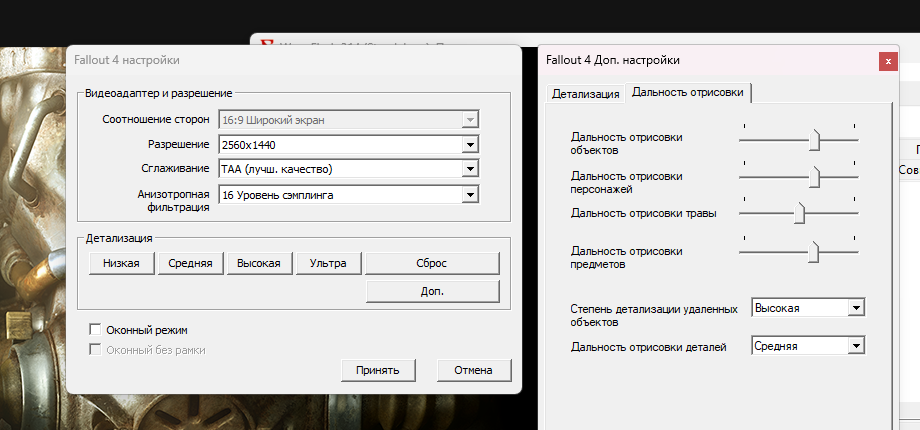The width and height of the screenshot is (920, 430).
Task: Open advanced settings with Доп. button
Action: 432,291
